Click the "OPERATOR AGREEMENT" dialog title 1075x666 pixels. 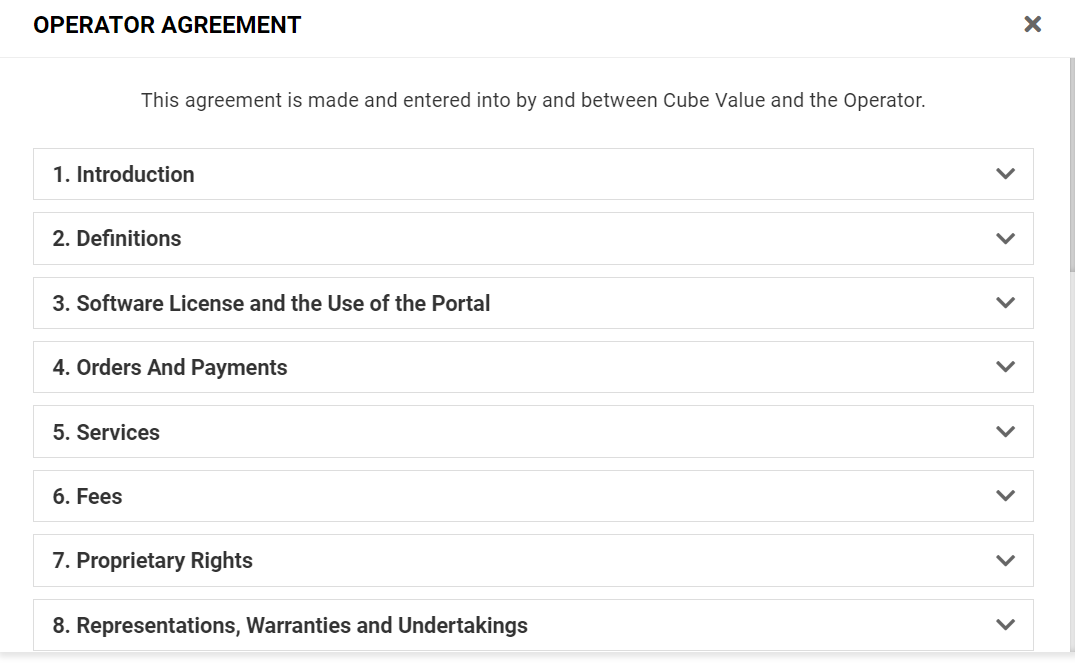[x=167, y=26]
